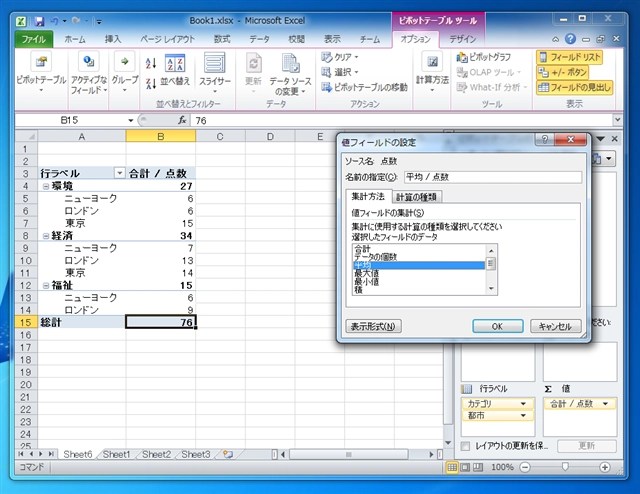Viewport: 640px width, 494px height.
Task: Collapse the 福祉 group
Action: coord(46,285)
